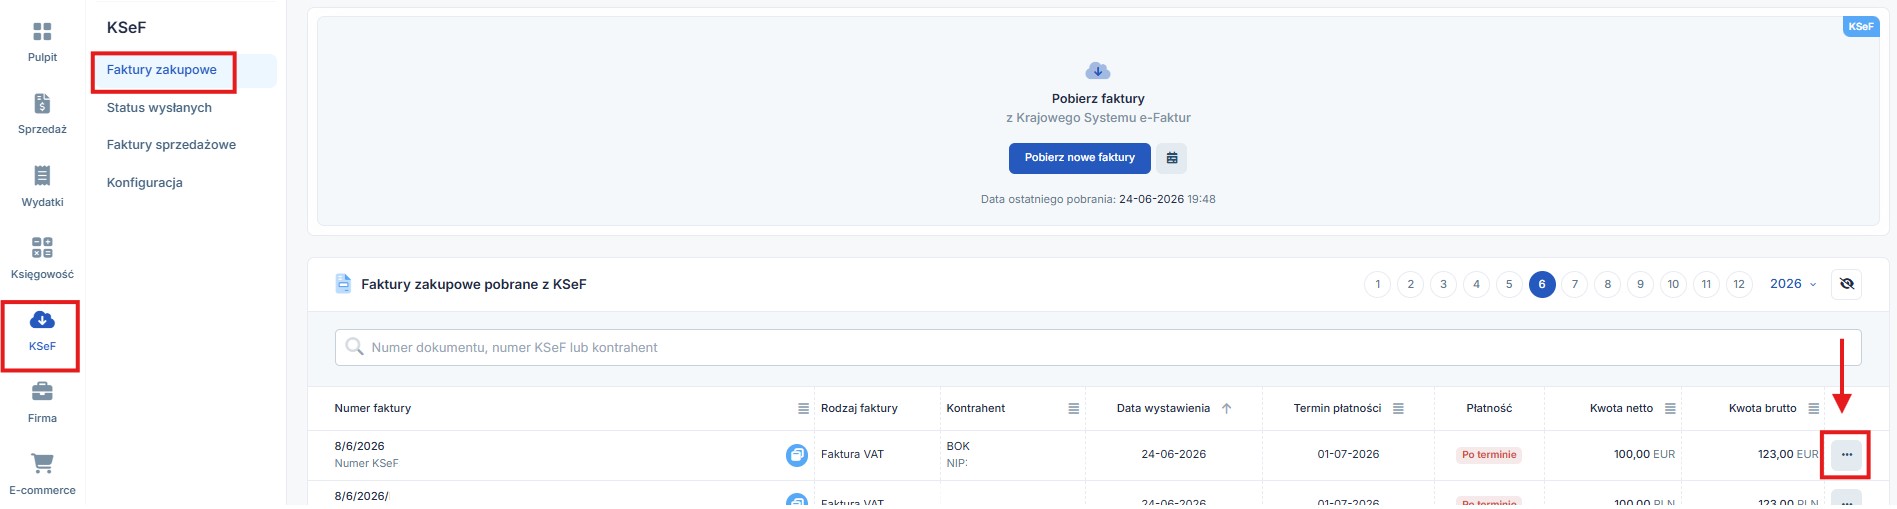Select month 9 in the pager
The height and width of the screenshot is (509, 1897).
point(1640,285)
